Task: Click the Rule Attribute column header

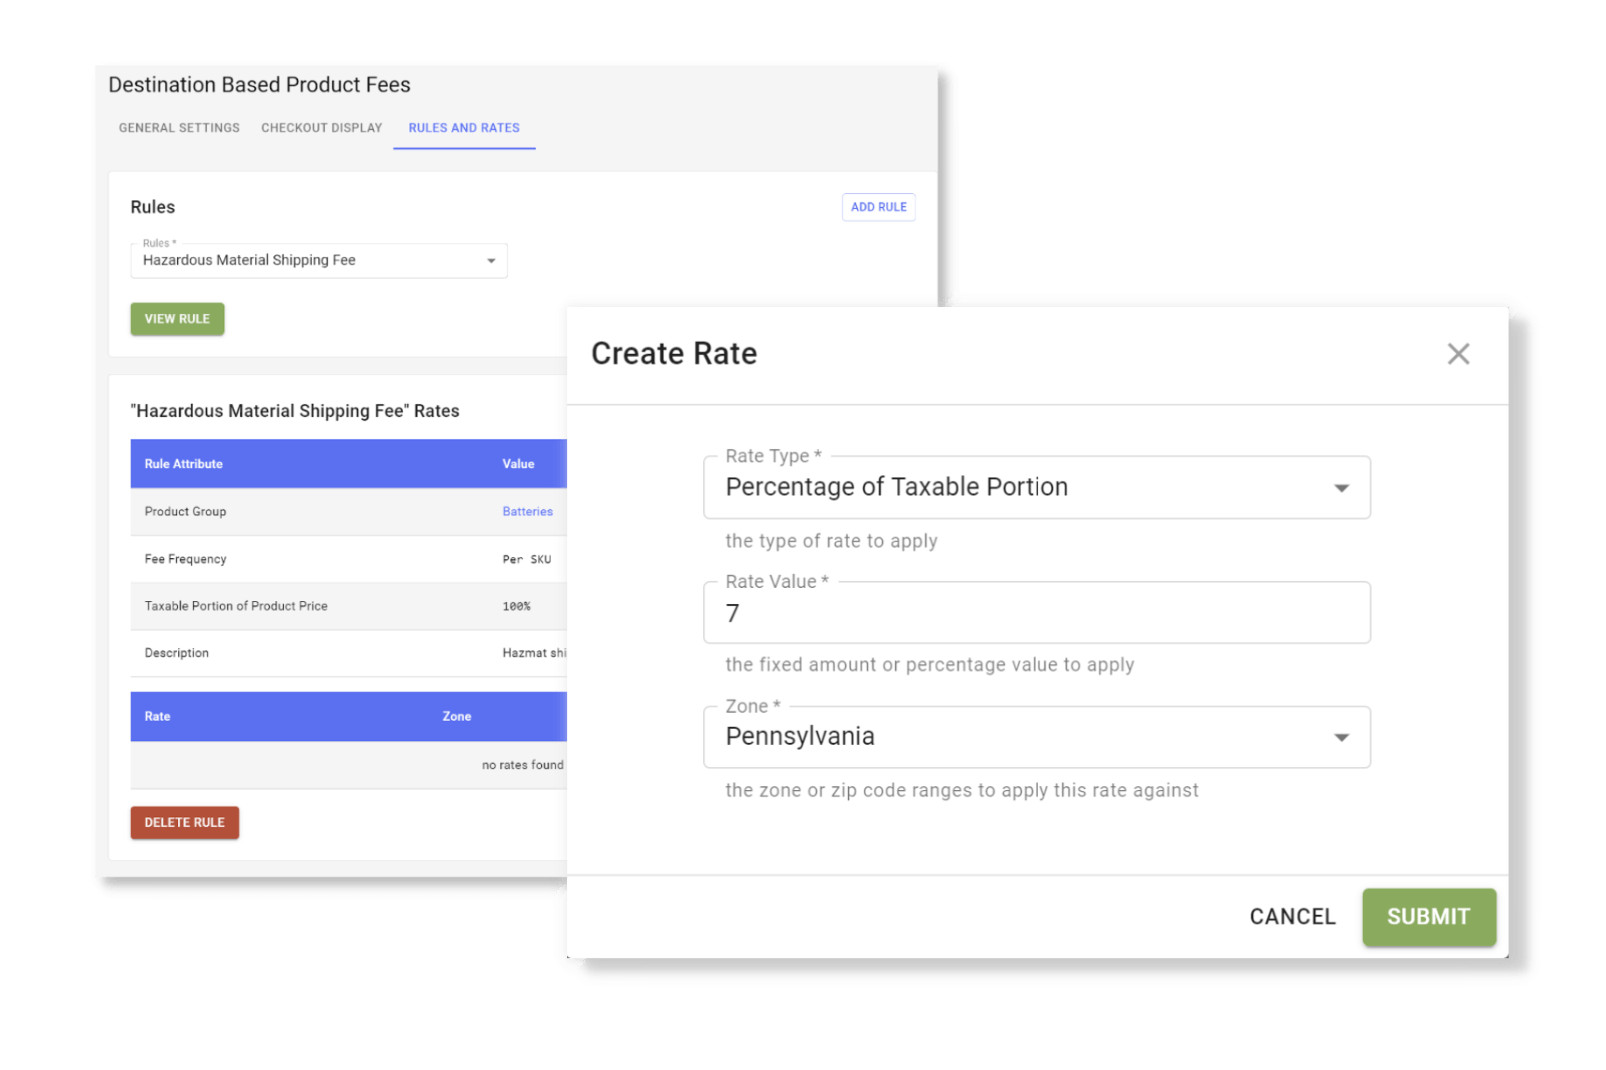Action: coord(182,463)
